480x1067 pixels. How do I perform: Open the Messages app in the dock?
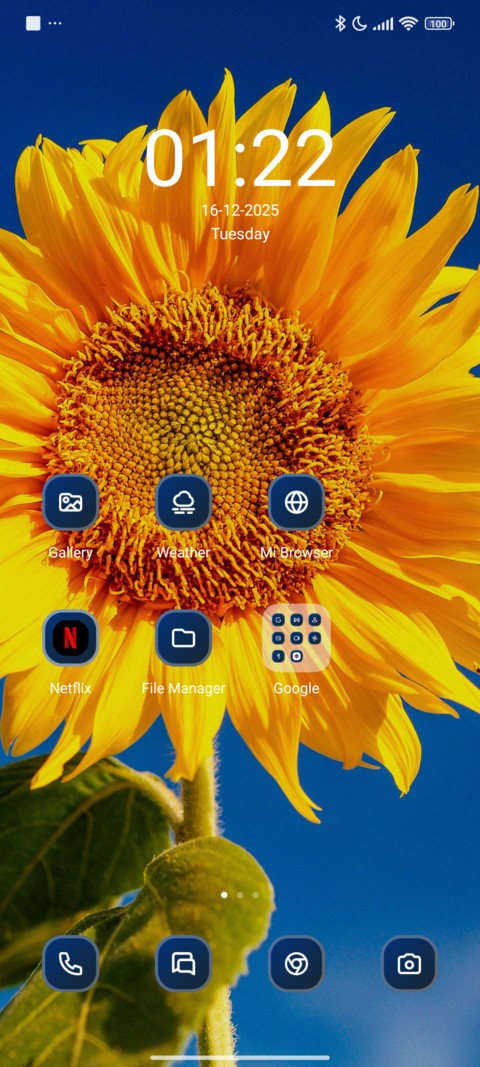tap(183, 964)
